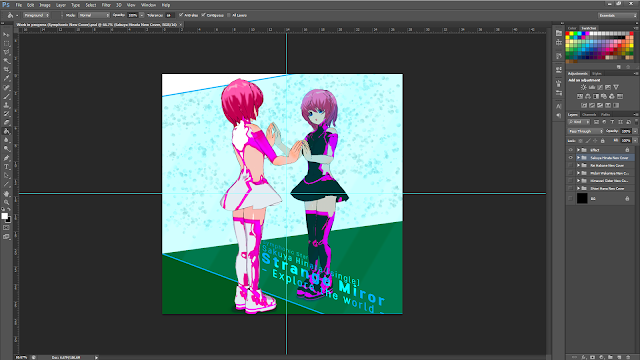The image size is (640, 360).
Task: Lock layer position icon
Action: click(x=595, y=140)
